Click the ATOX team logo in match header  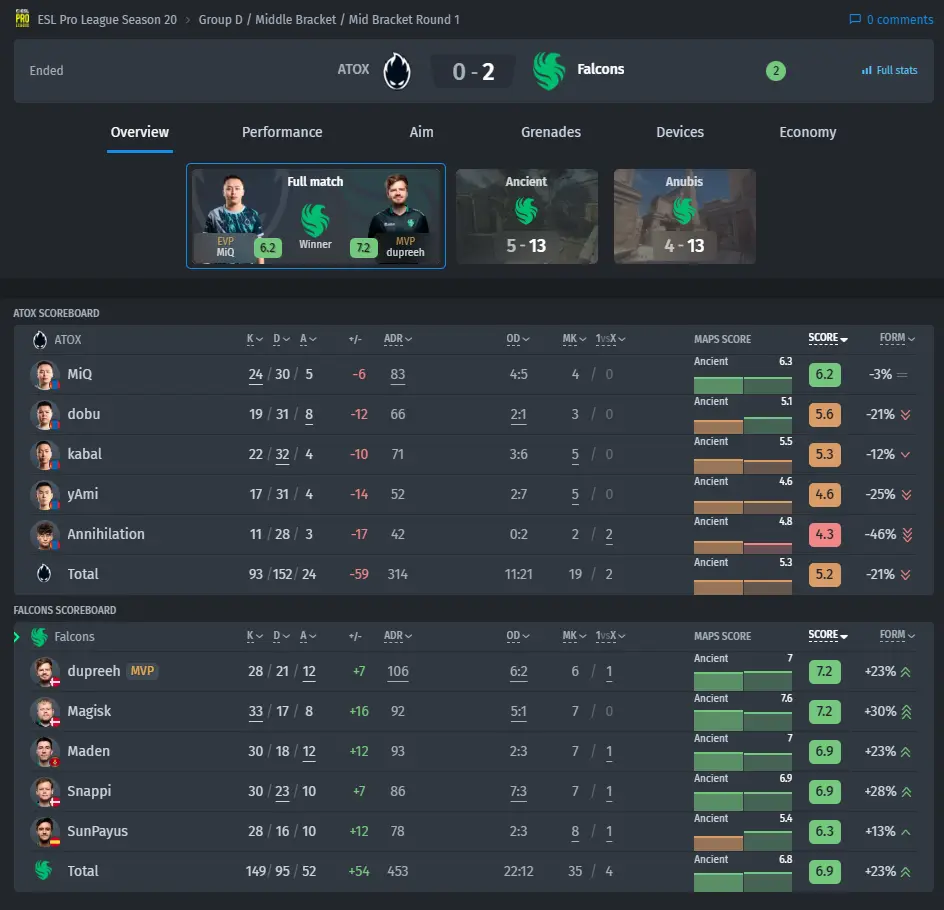(x=397, y=70)
